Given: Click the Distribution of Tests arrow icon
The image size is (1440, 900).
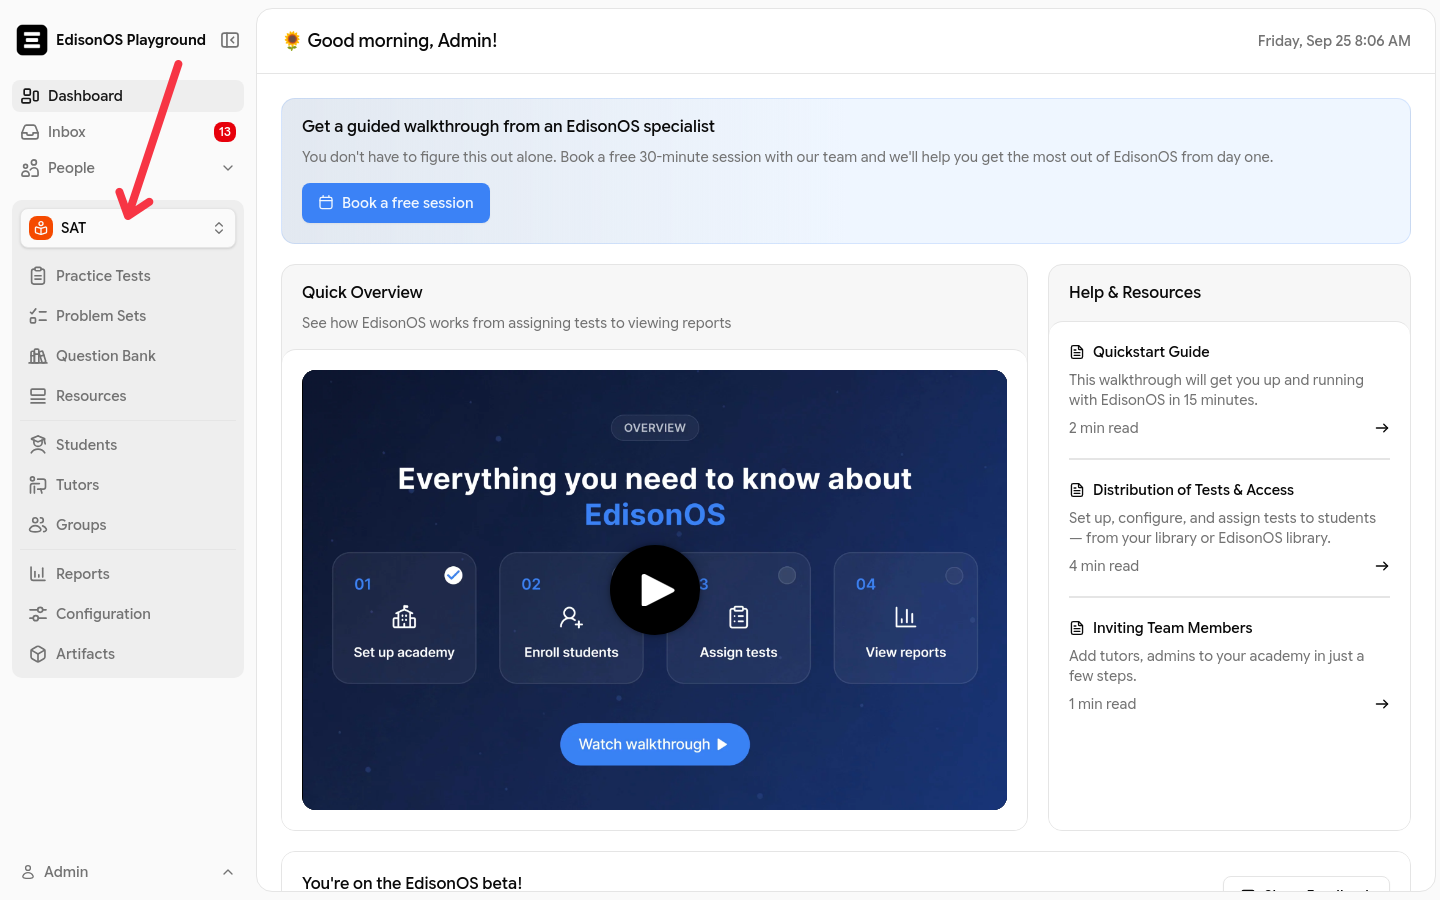Looking at the screenshot, I should (x=1382, y=566).
